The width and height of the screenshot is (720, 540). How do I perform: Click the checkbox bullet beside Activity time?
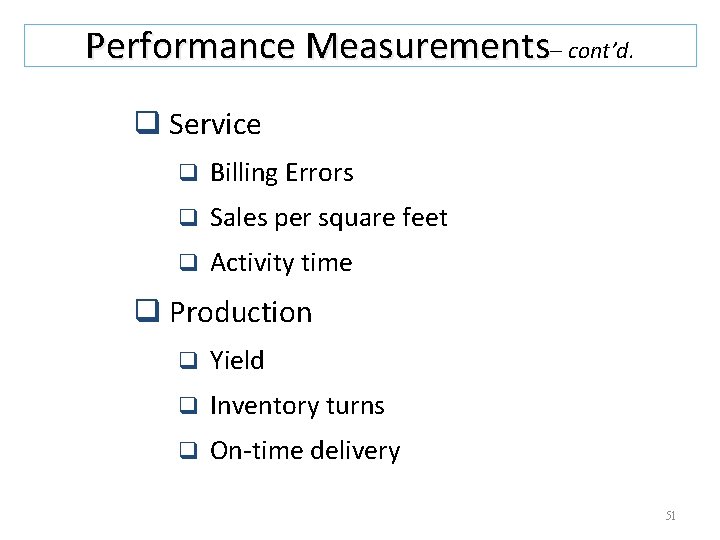[x=188, y=262]
